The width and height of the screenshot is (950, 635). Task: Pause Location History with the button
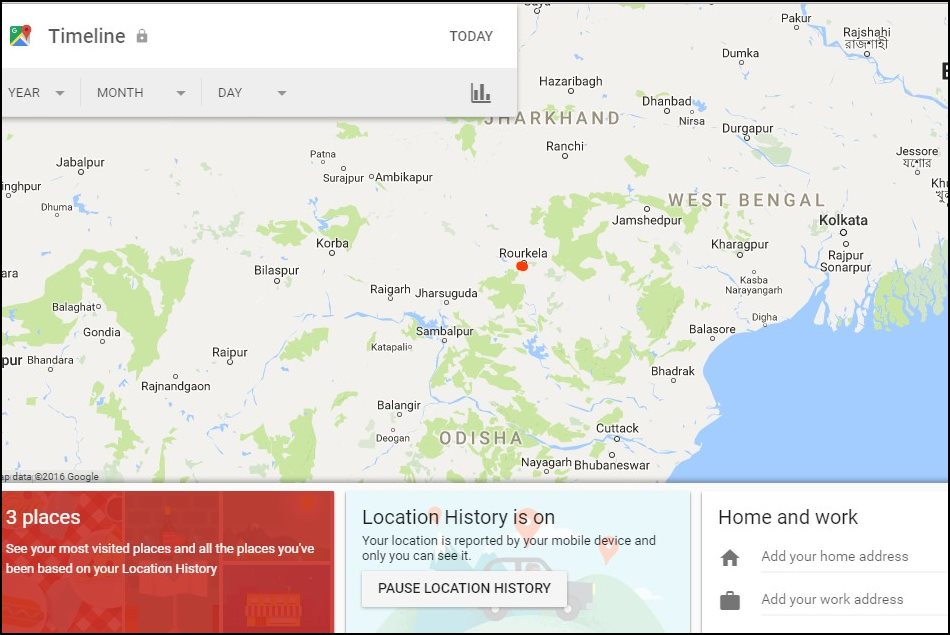click(464, 588)
